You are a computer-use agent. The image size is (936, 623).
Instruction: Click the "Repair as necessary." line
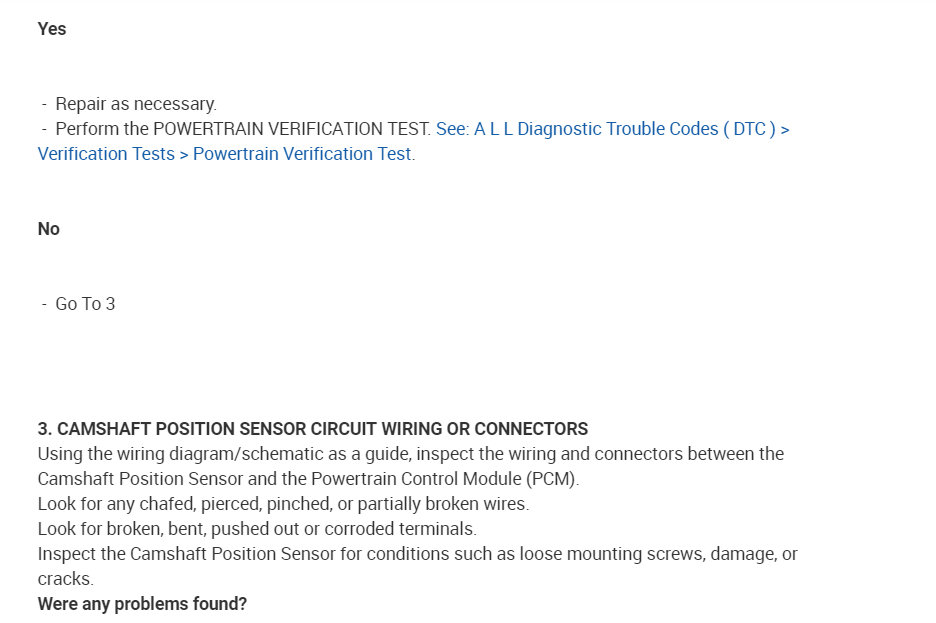[x=136, y=104]
